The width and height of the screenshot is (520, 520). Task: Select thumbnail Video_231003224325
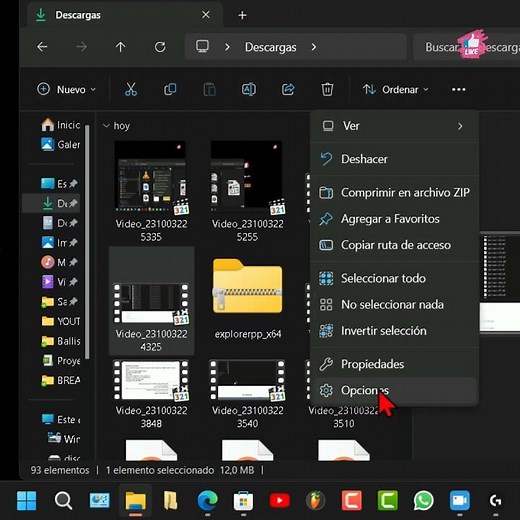(x=151, y=303)
